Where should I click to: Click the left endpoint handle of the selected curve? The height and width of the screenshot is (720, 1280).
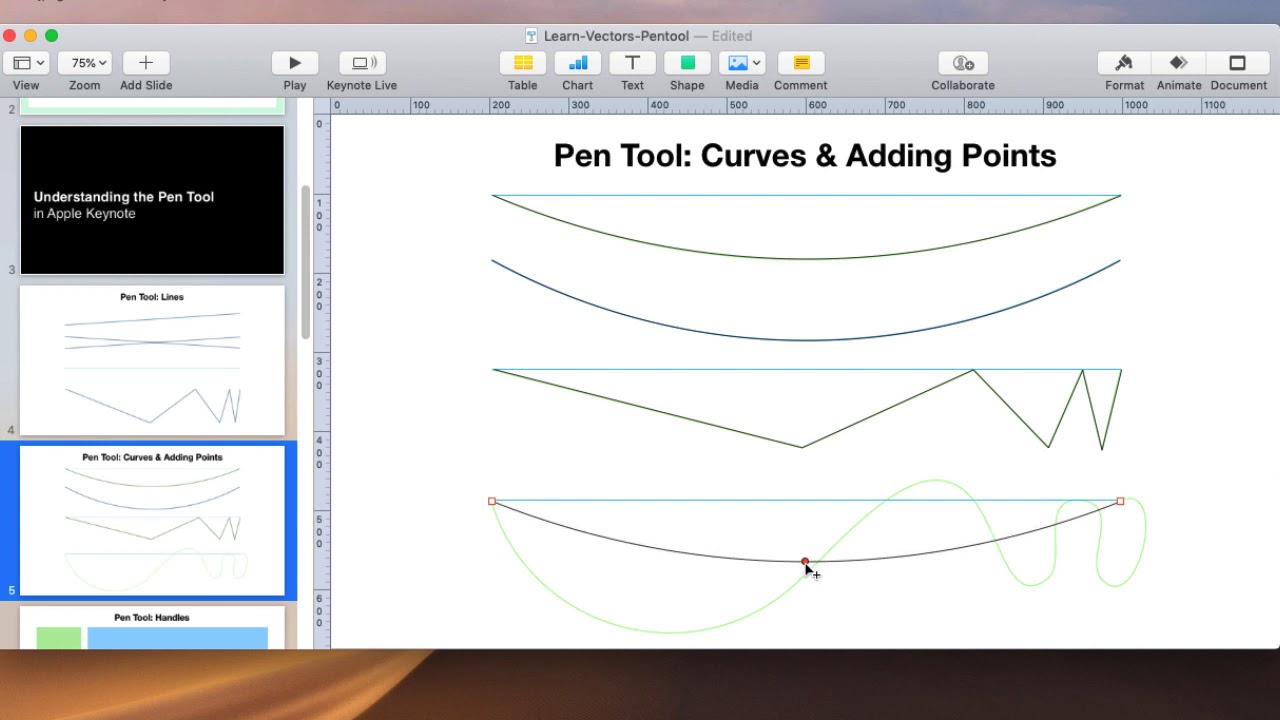[492, 501]
